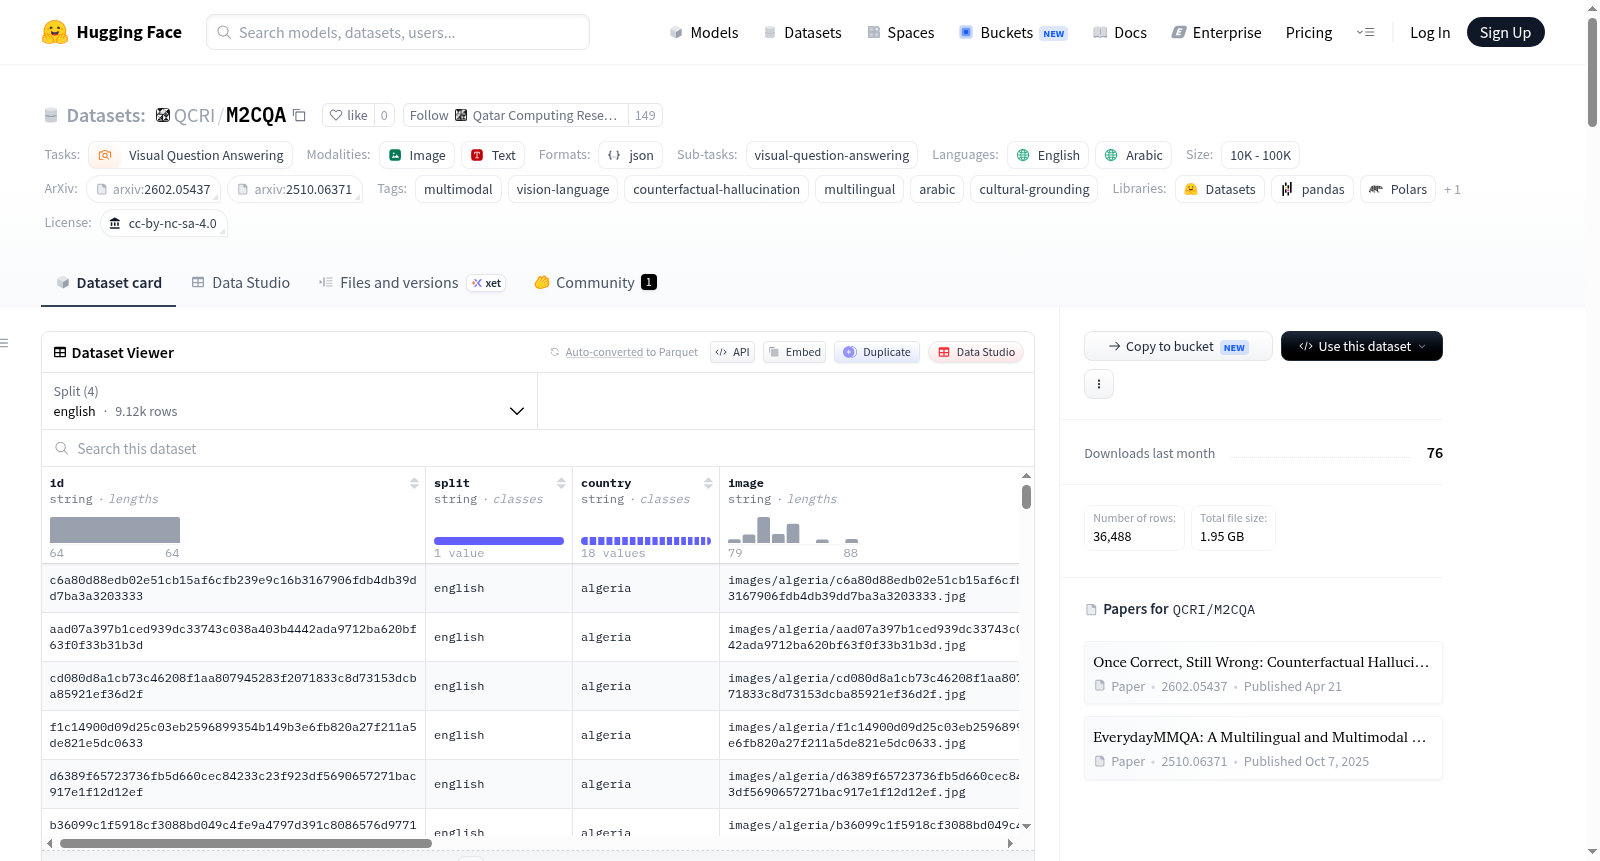
Task: Click the license icon next to cc-by-nc-sa-4.0
Action: (115, 223)
